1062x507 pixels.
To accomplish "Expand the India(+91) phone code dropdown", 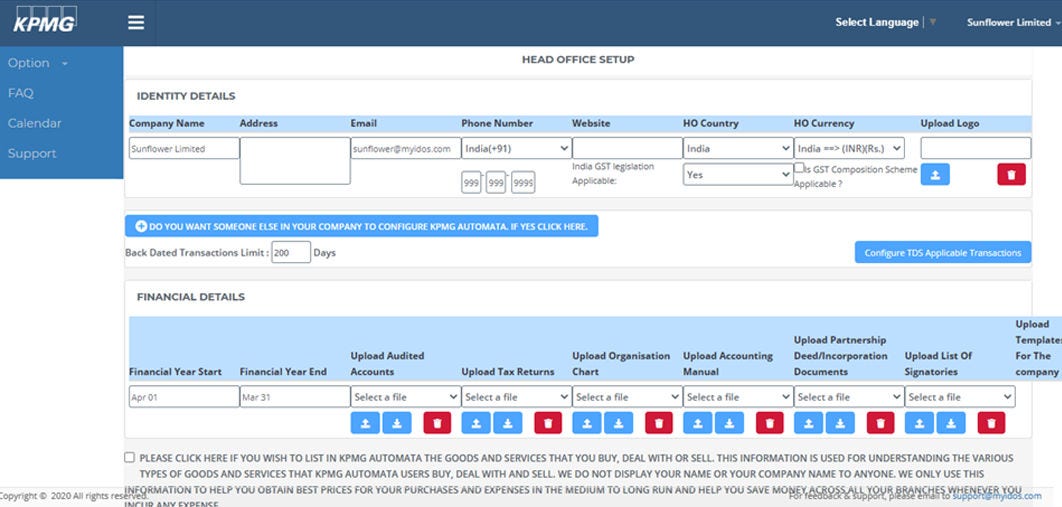I will coord(516,148).
